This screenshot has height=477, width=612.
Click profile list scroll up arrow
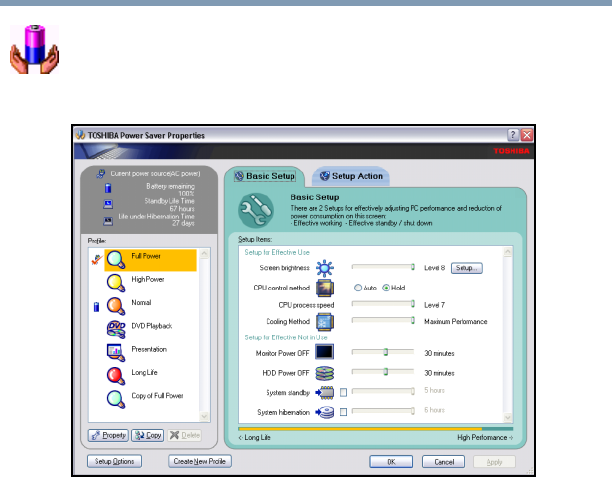(204, 254)
